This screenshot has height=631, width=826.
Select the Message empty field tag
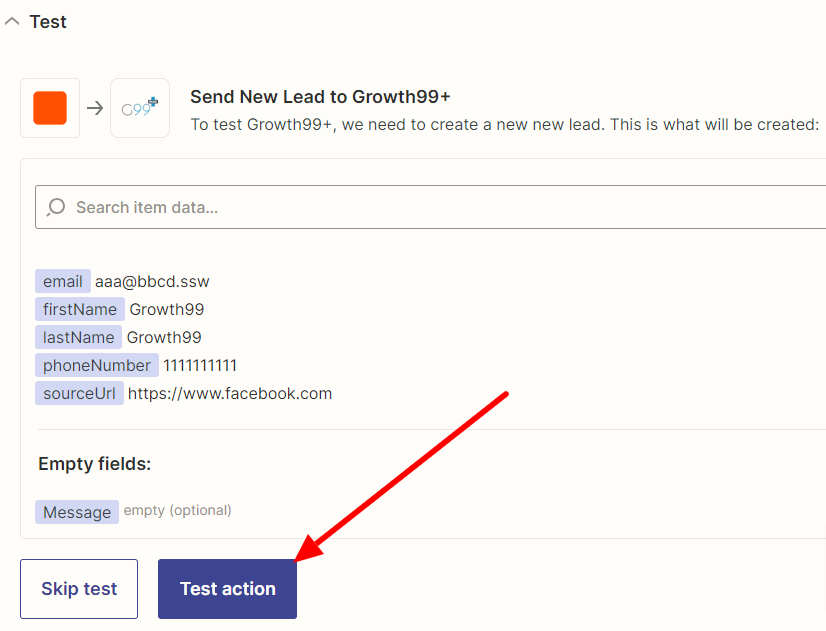tap(77, 512)
